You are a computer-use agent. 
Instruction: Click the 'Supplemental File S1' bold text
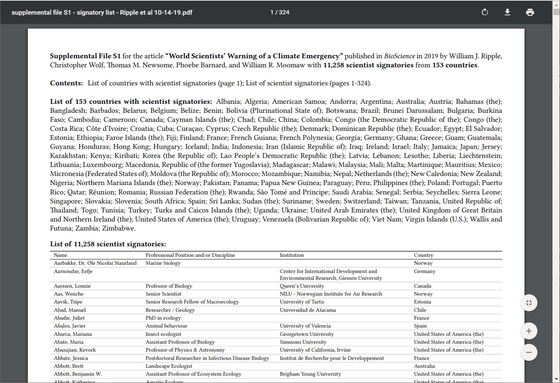[85, 56]
